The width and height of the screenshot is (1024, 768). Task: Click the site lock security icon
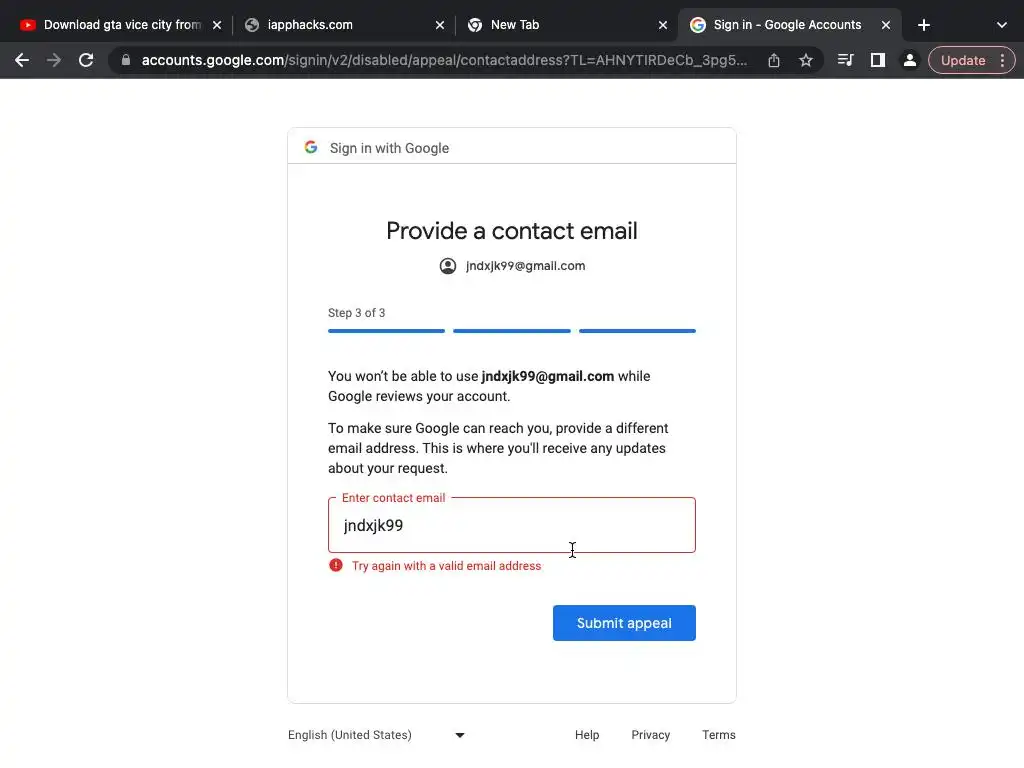(x=126, y=60)
